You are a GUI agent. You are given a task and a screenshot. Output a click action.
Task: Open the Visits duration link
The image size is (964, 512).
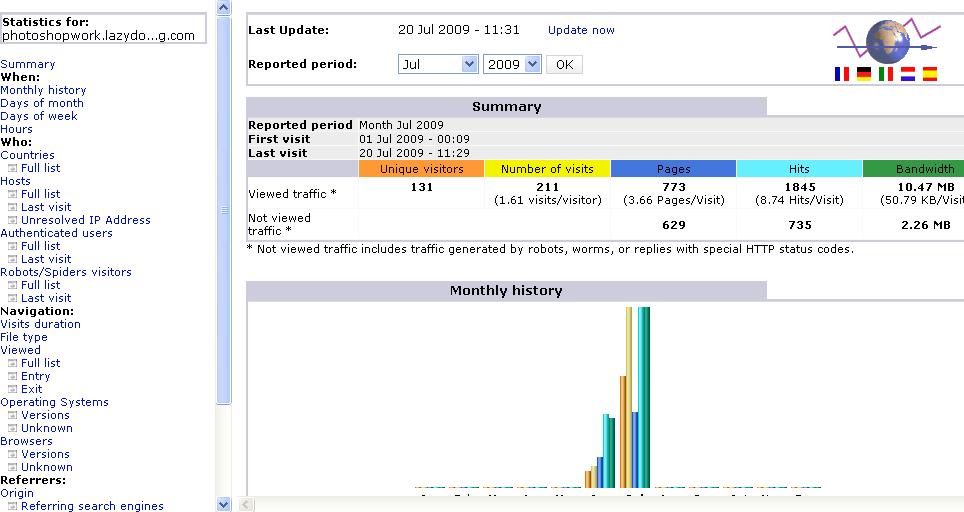[41, 324]
